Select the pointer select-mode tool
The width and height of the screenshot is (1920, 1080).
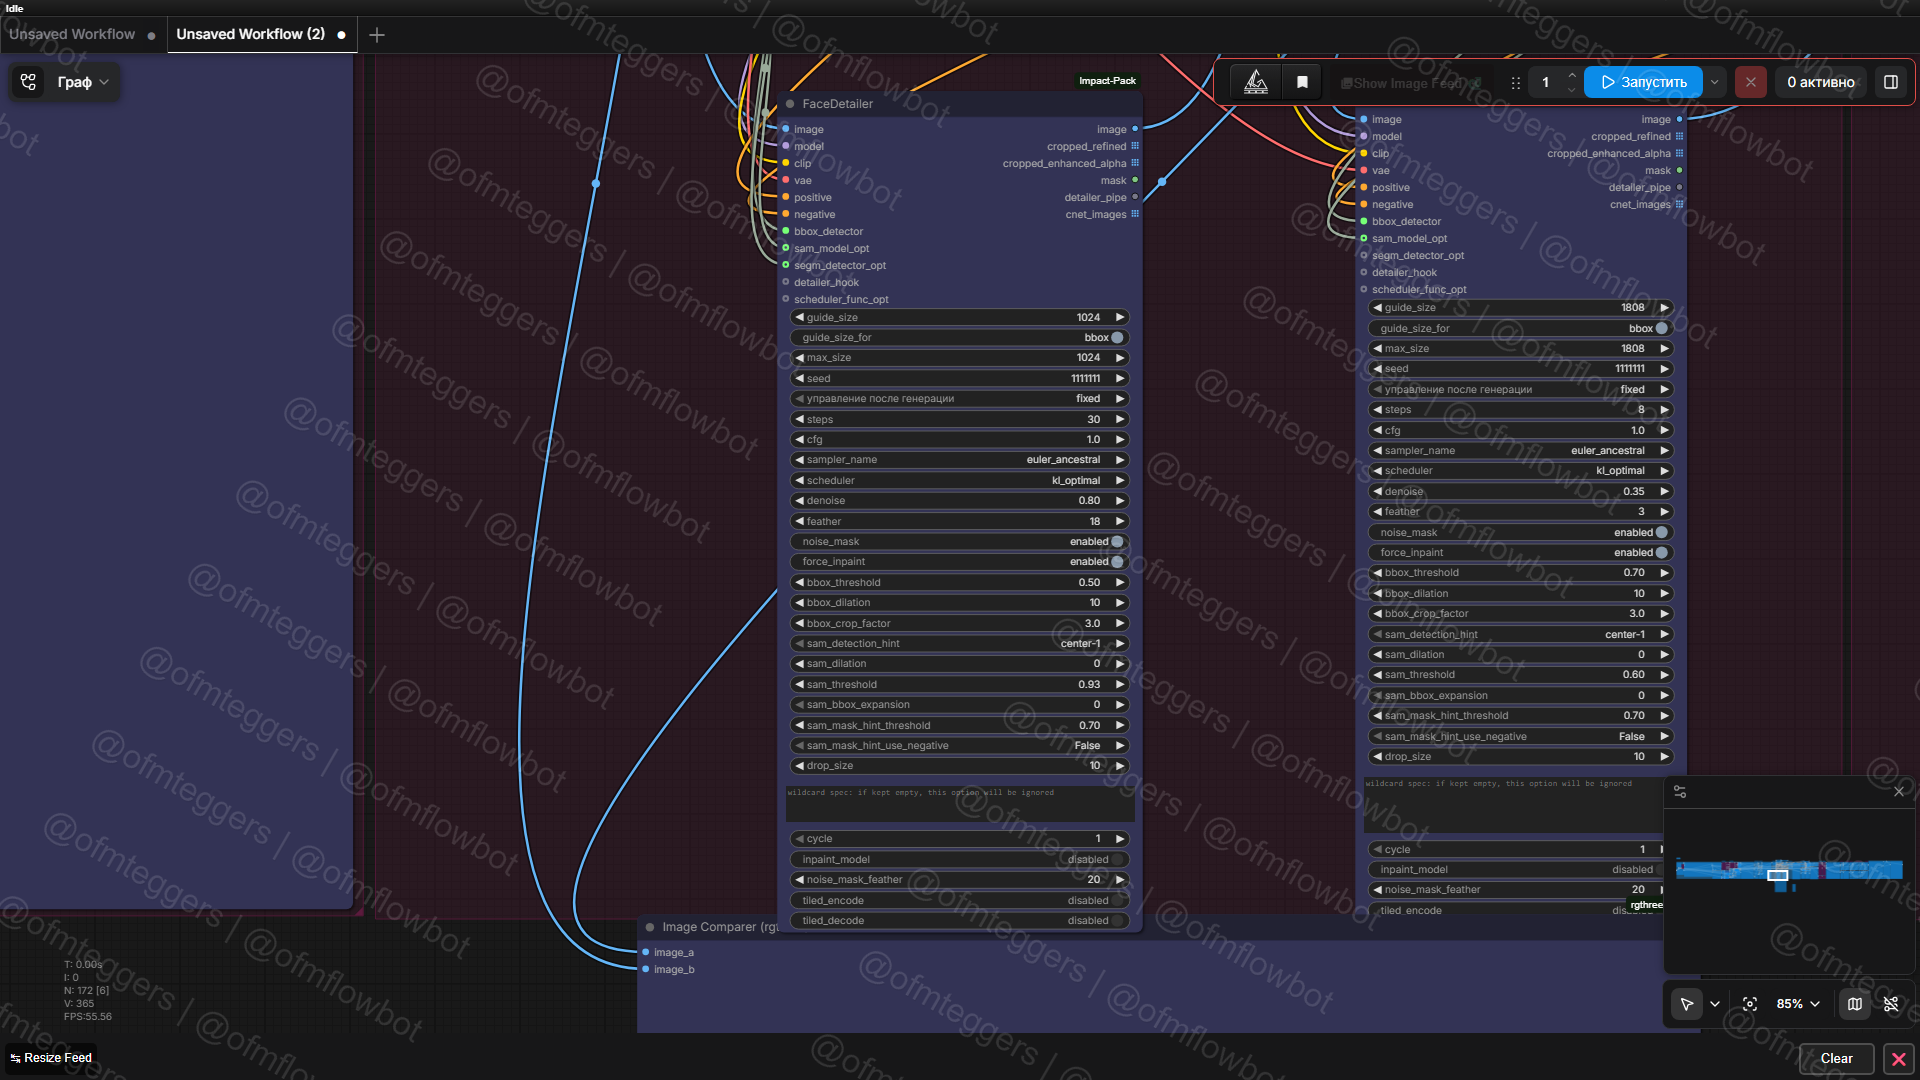click(x=1687, y=1004)
